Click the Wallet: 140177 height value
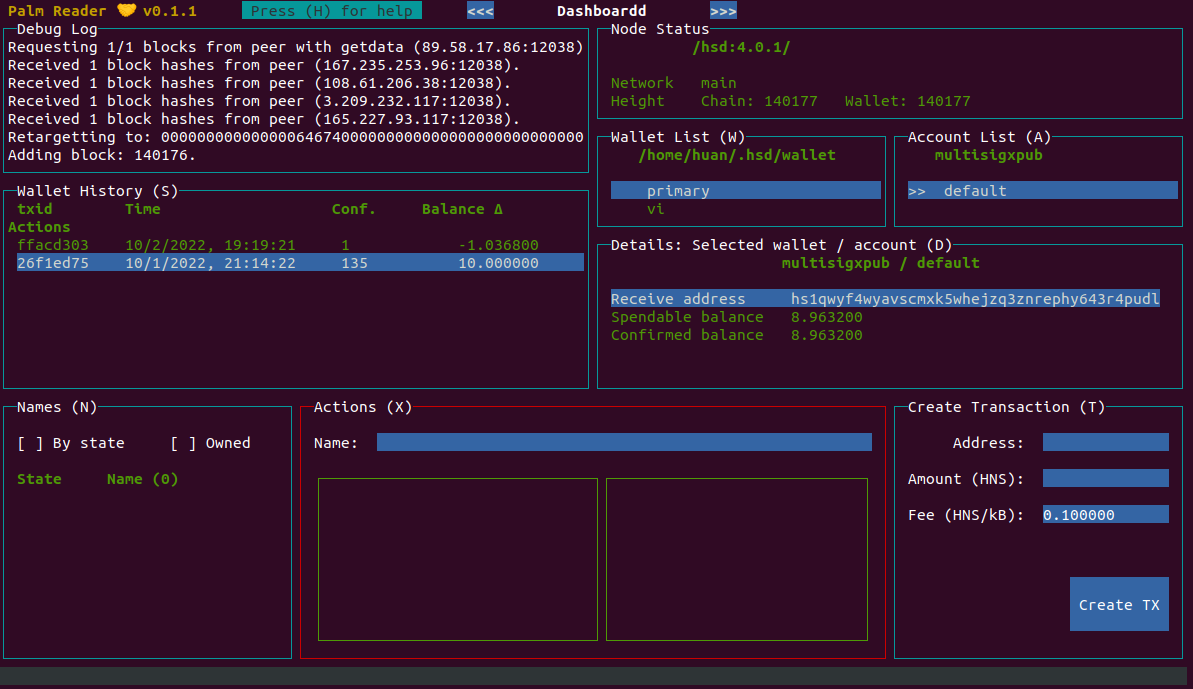1193x689 pixels. tap(907, 100)
